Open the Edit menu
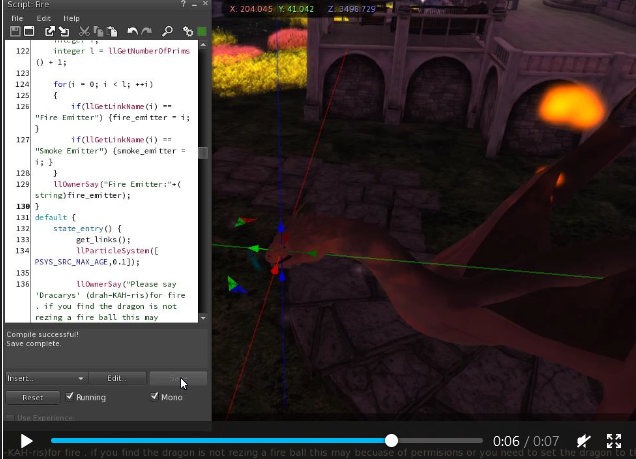 click(43, 18)
